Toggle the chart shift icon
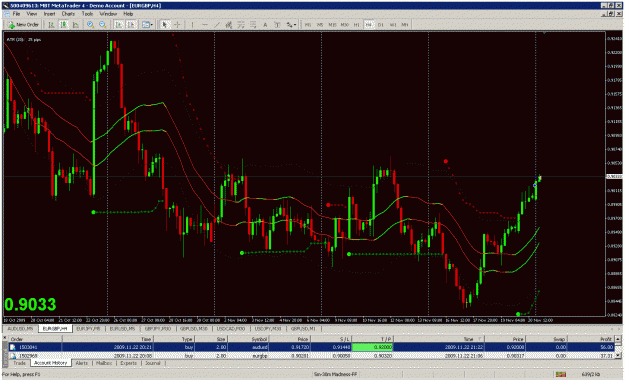 (131, 25)
